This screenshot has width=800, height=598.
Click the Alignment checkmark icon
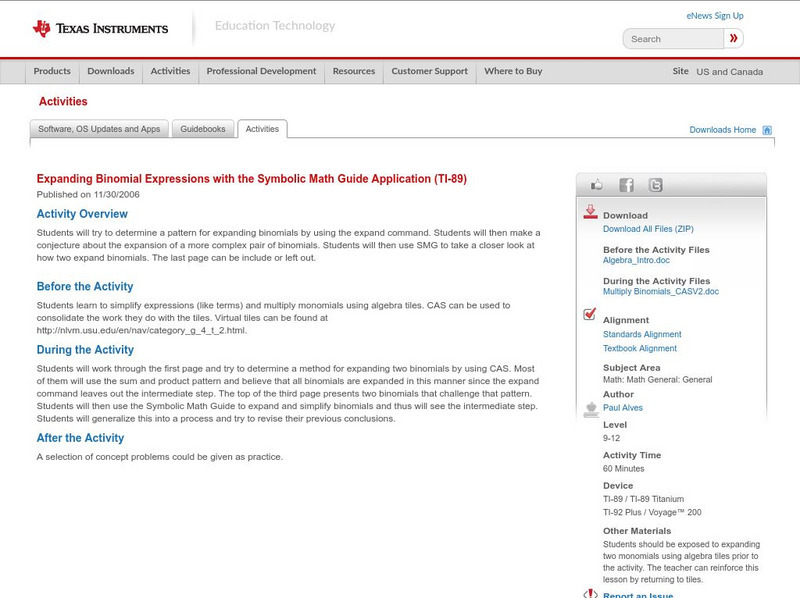click(x=589, y=314)
